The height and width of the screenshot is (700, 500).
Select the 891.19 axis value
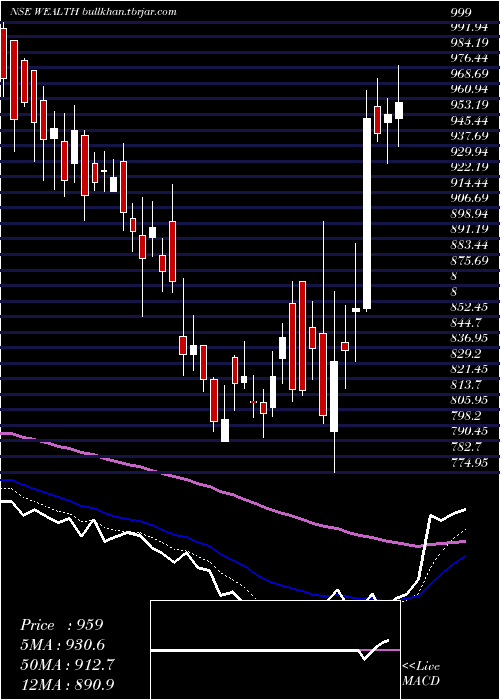(469, 229)
